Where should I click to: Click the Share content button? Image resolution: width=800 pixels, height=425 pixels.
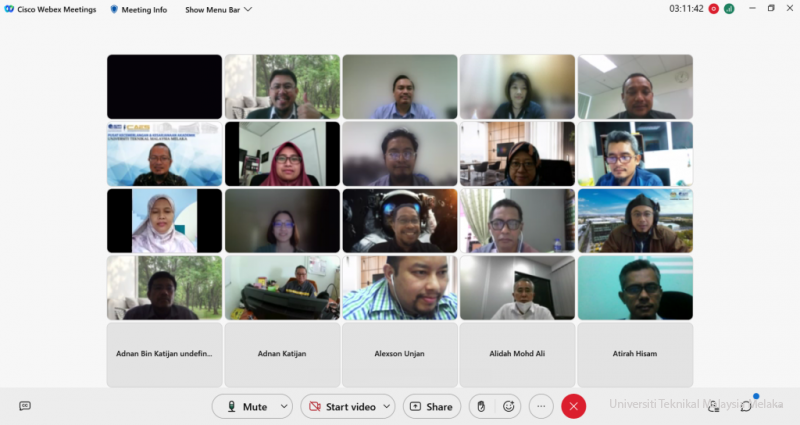[430, 407]
